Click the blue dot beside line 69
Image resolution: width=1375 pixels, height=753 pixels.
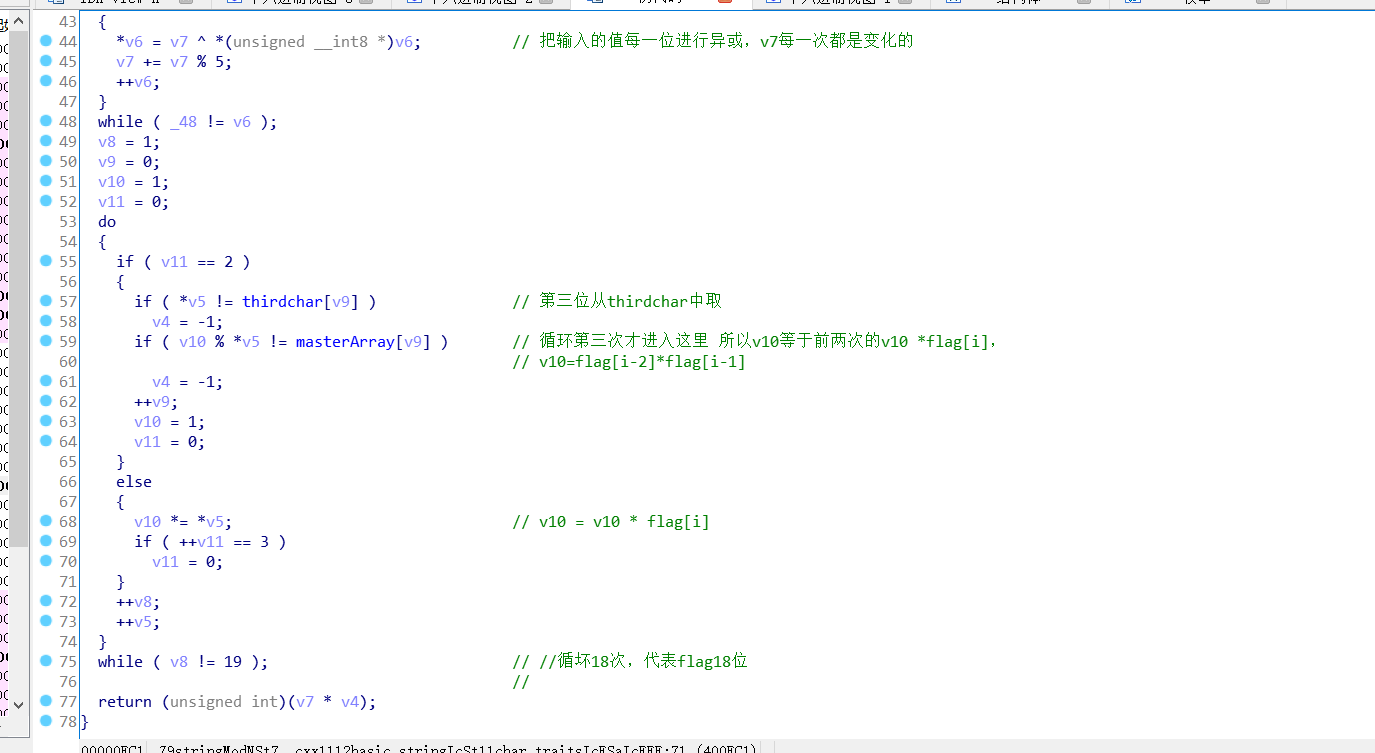(46, 541)
